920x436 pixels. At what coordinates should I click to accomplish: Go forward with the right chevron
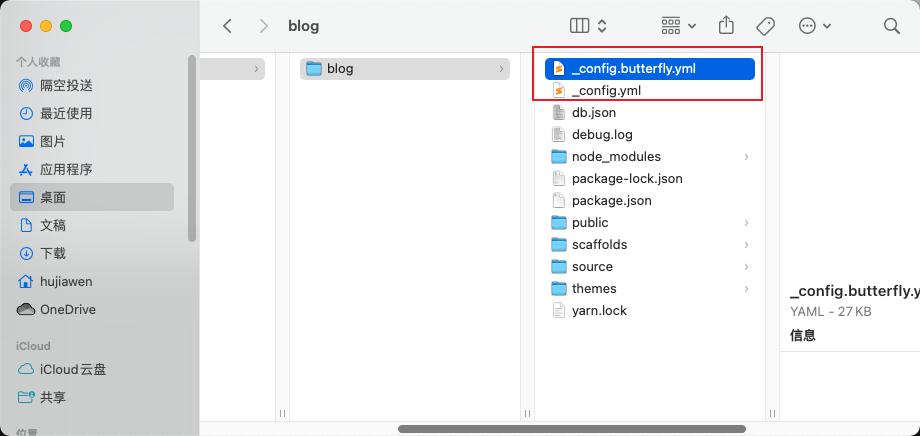pos(263,26)
